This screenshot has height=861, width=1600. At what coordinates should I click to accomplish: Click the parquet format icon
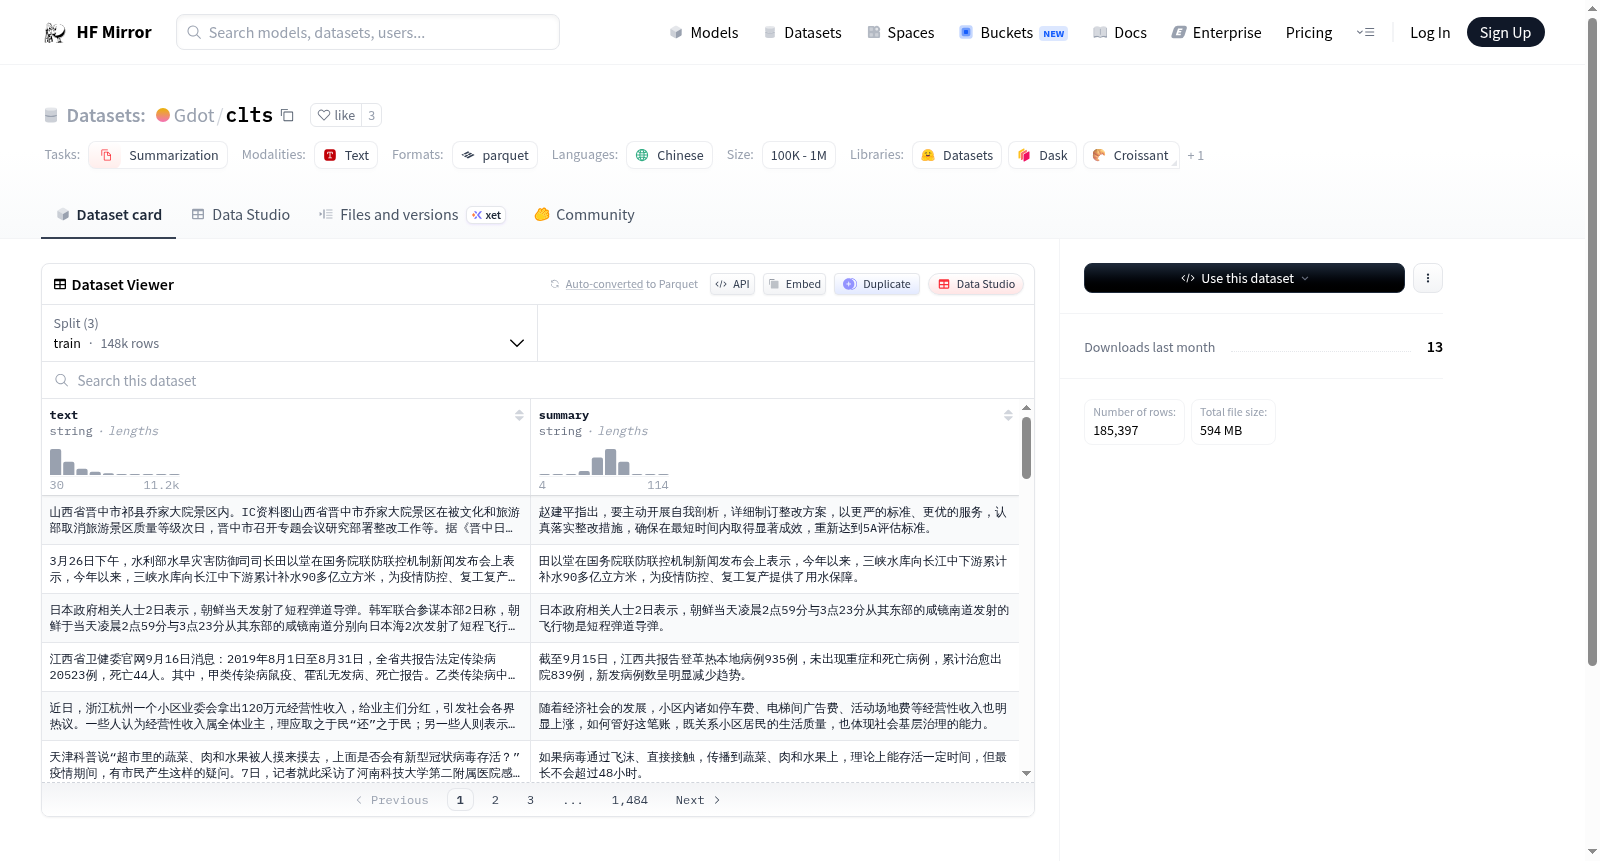(x=468, y=155)
